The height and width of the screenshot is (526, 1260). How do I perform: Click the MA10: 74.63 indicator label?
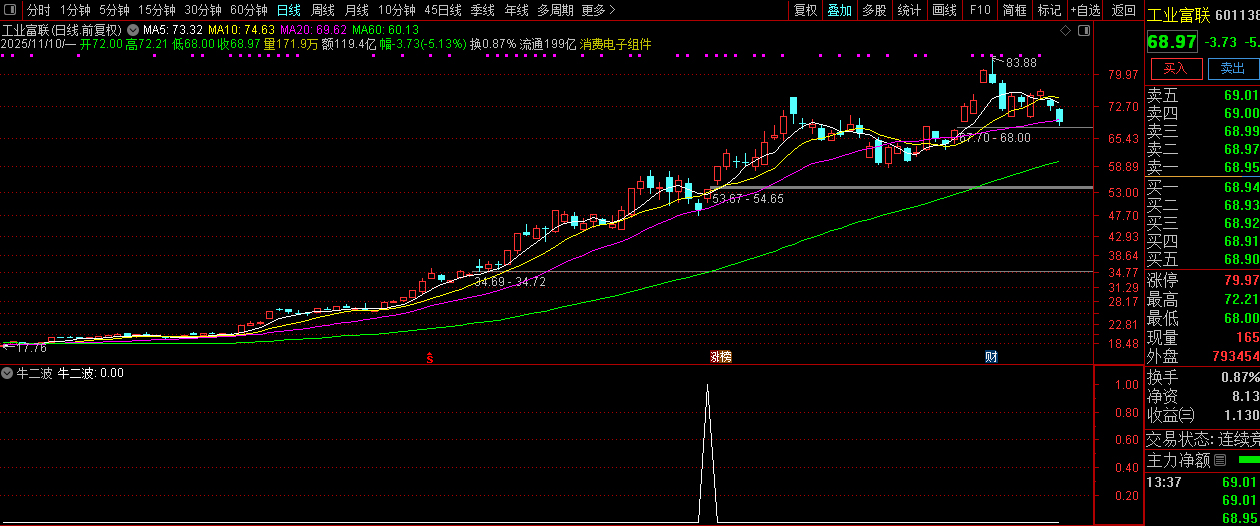coord(241,30)
